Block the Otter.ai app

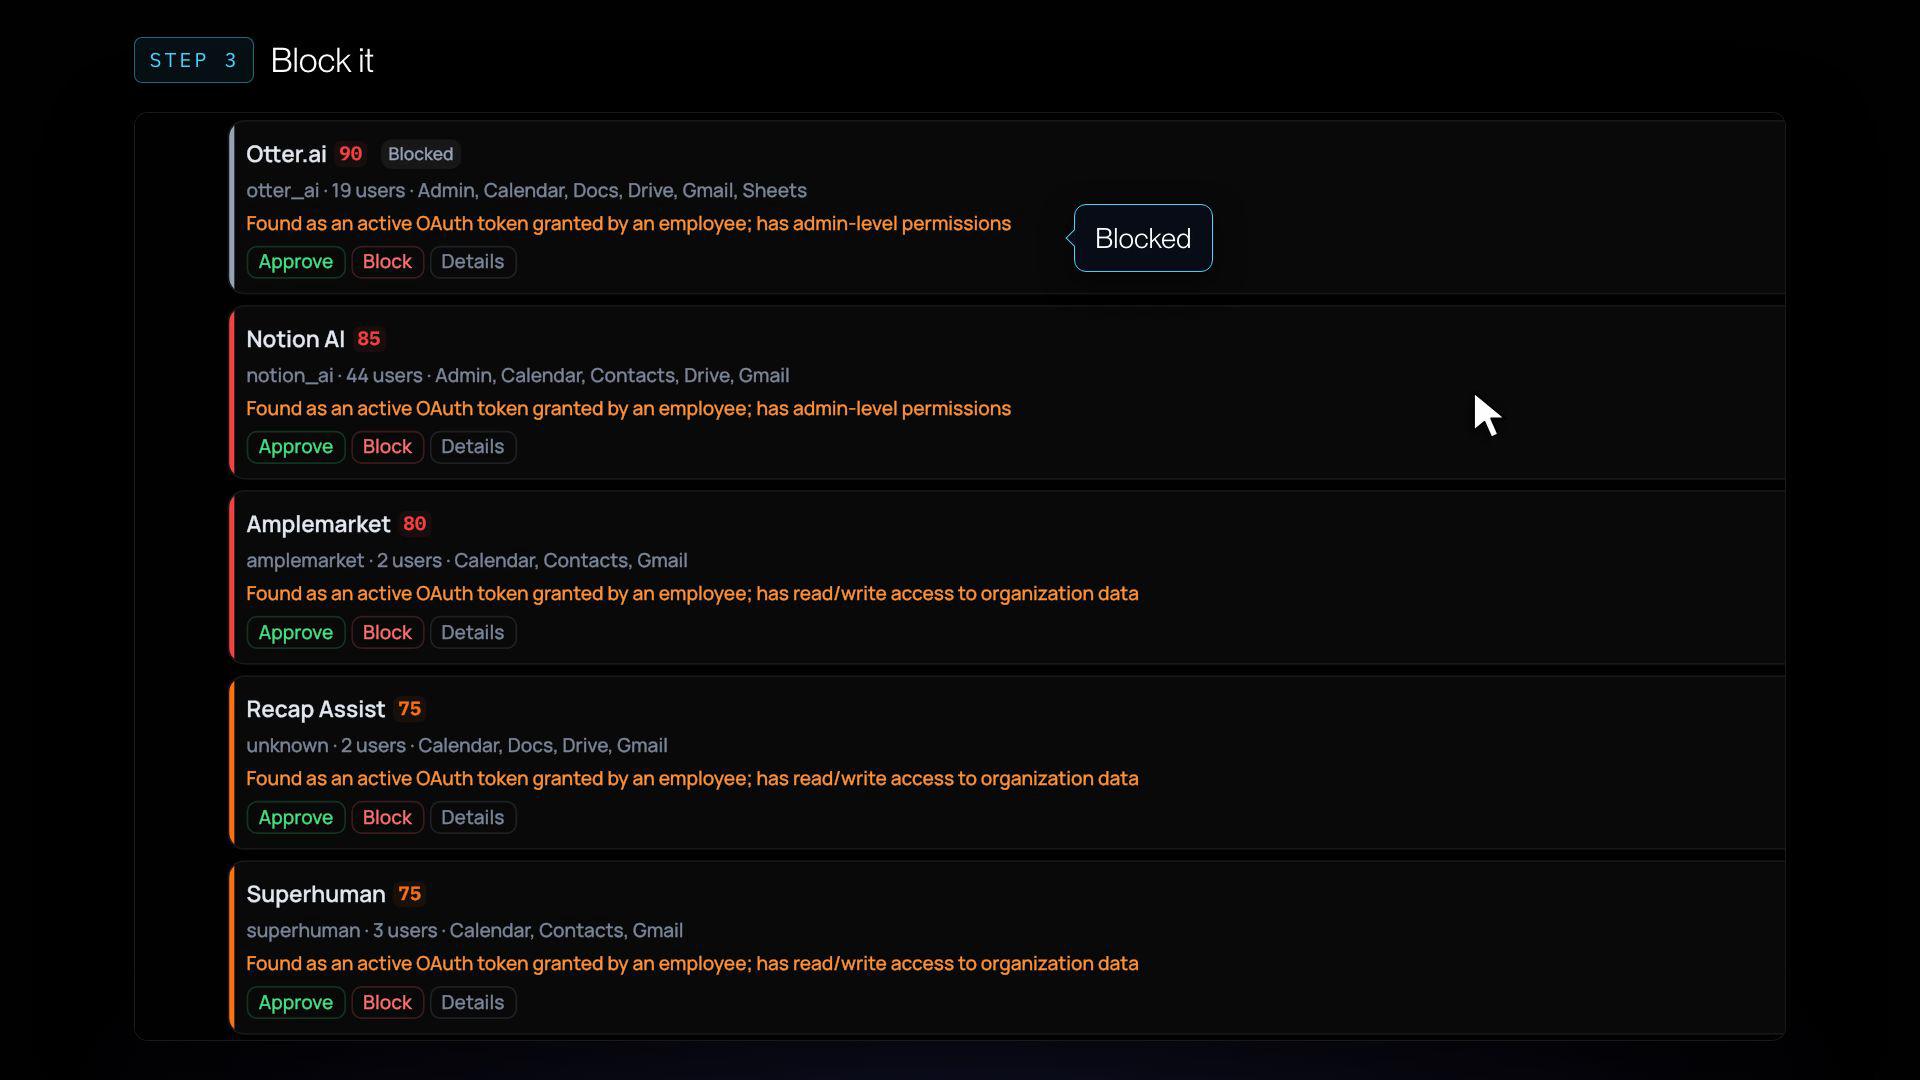387,262
